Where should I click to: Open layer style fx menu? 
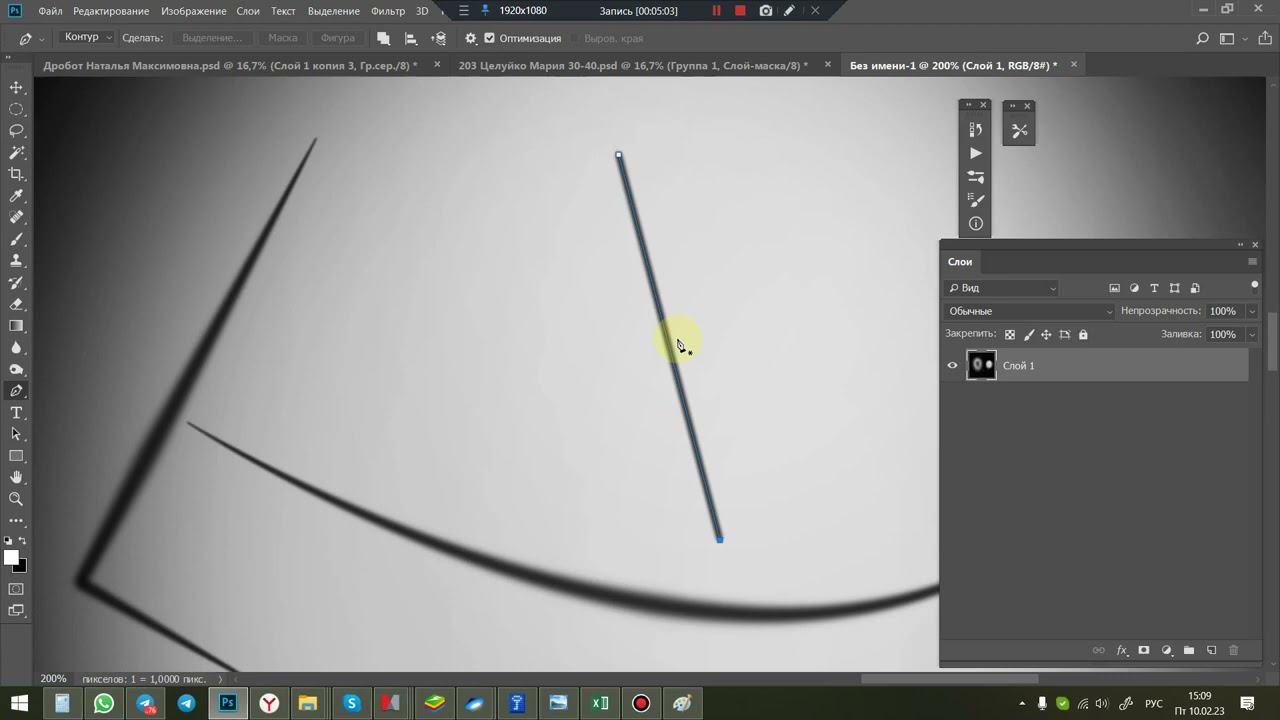pos(1122,650)
